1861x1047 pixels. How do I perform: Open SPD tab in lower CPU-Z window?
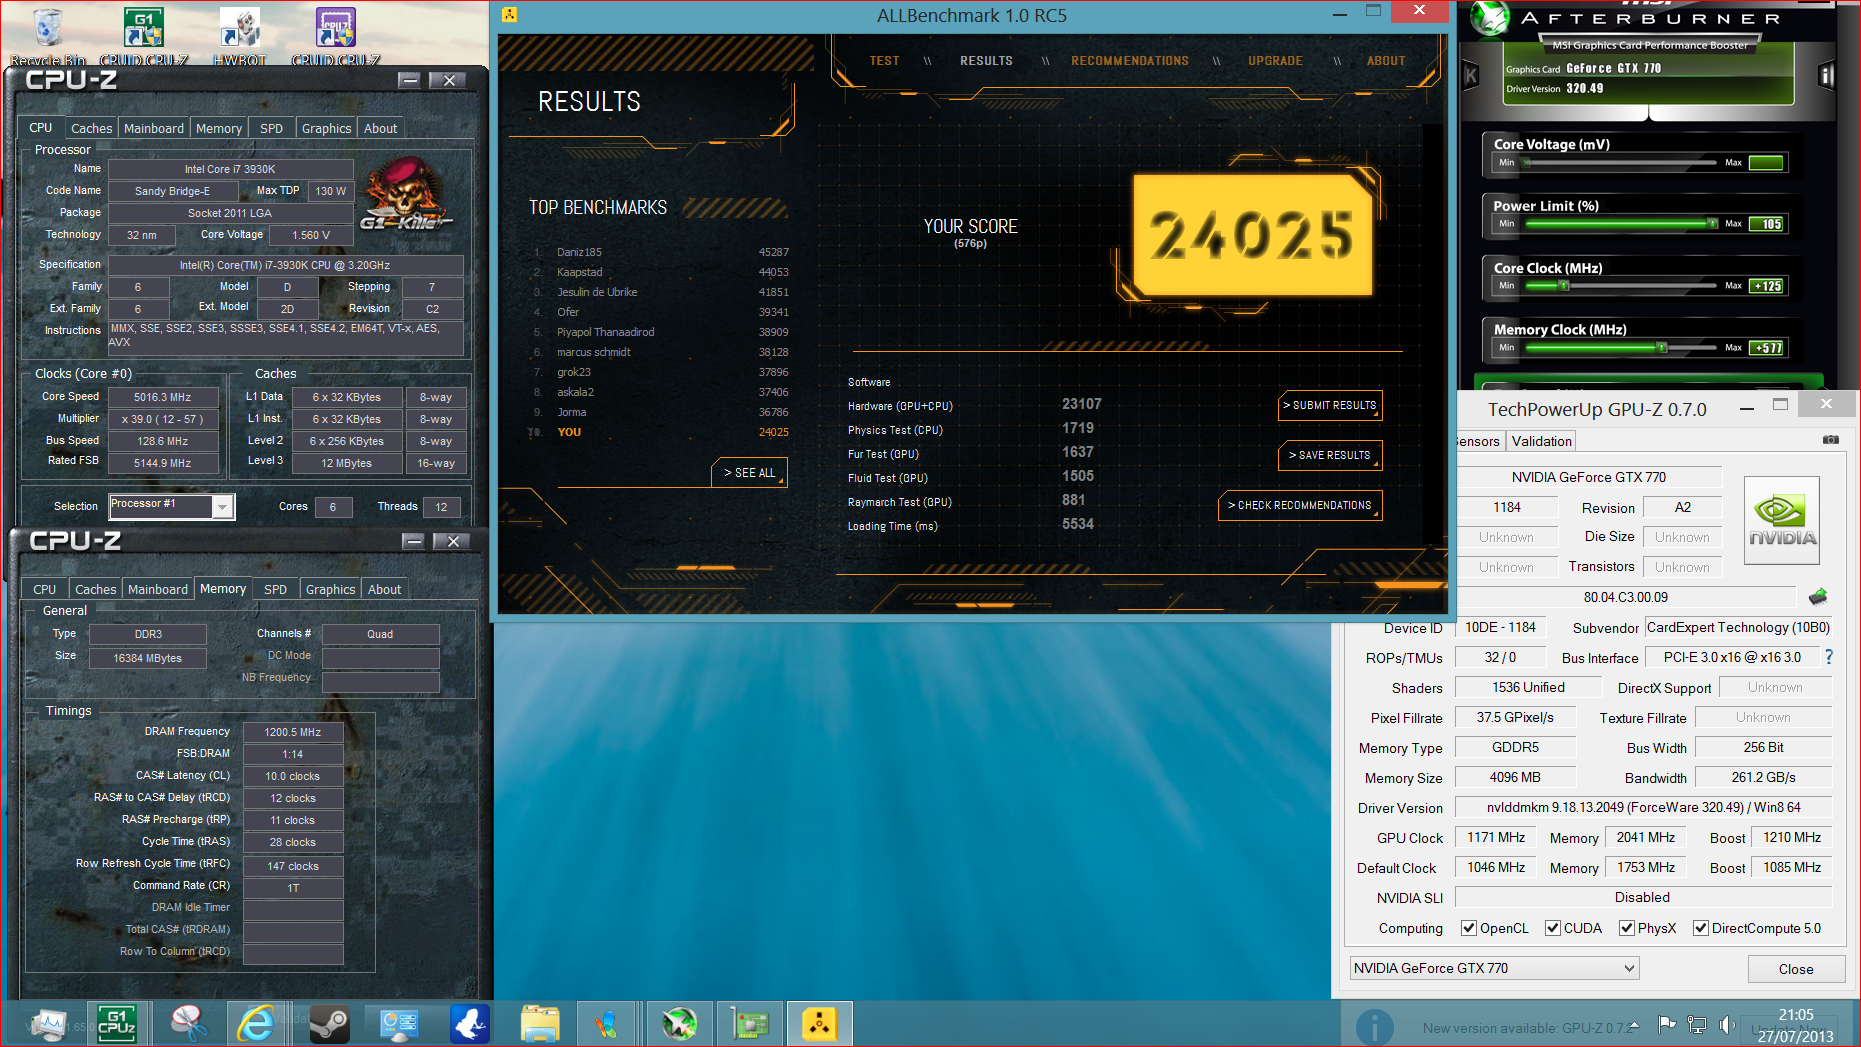[276, 589]
